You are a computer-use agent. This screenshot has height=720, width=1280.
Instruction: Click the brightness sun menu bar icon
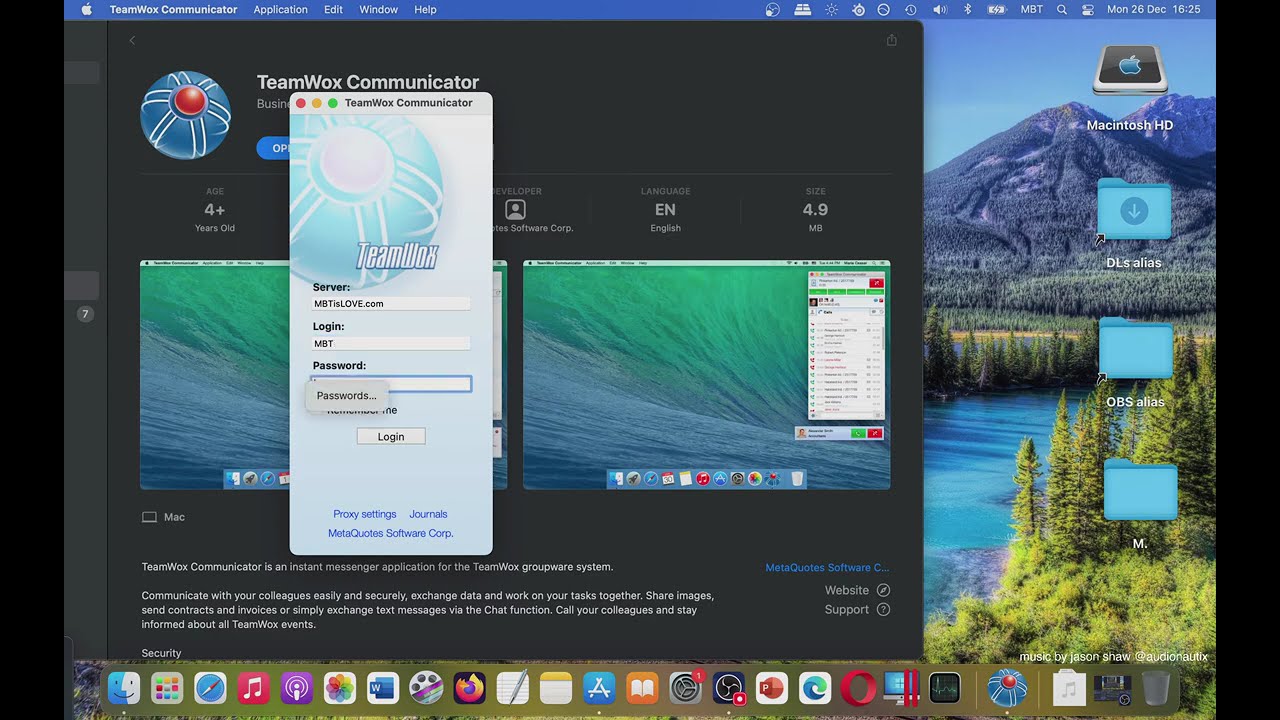pos(831,9)
